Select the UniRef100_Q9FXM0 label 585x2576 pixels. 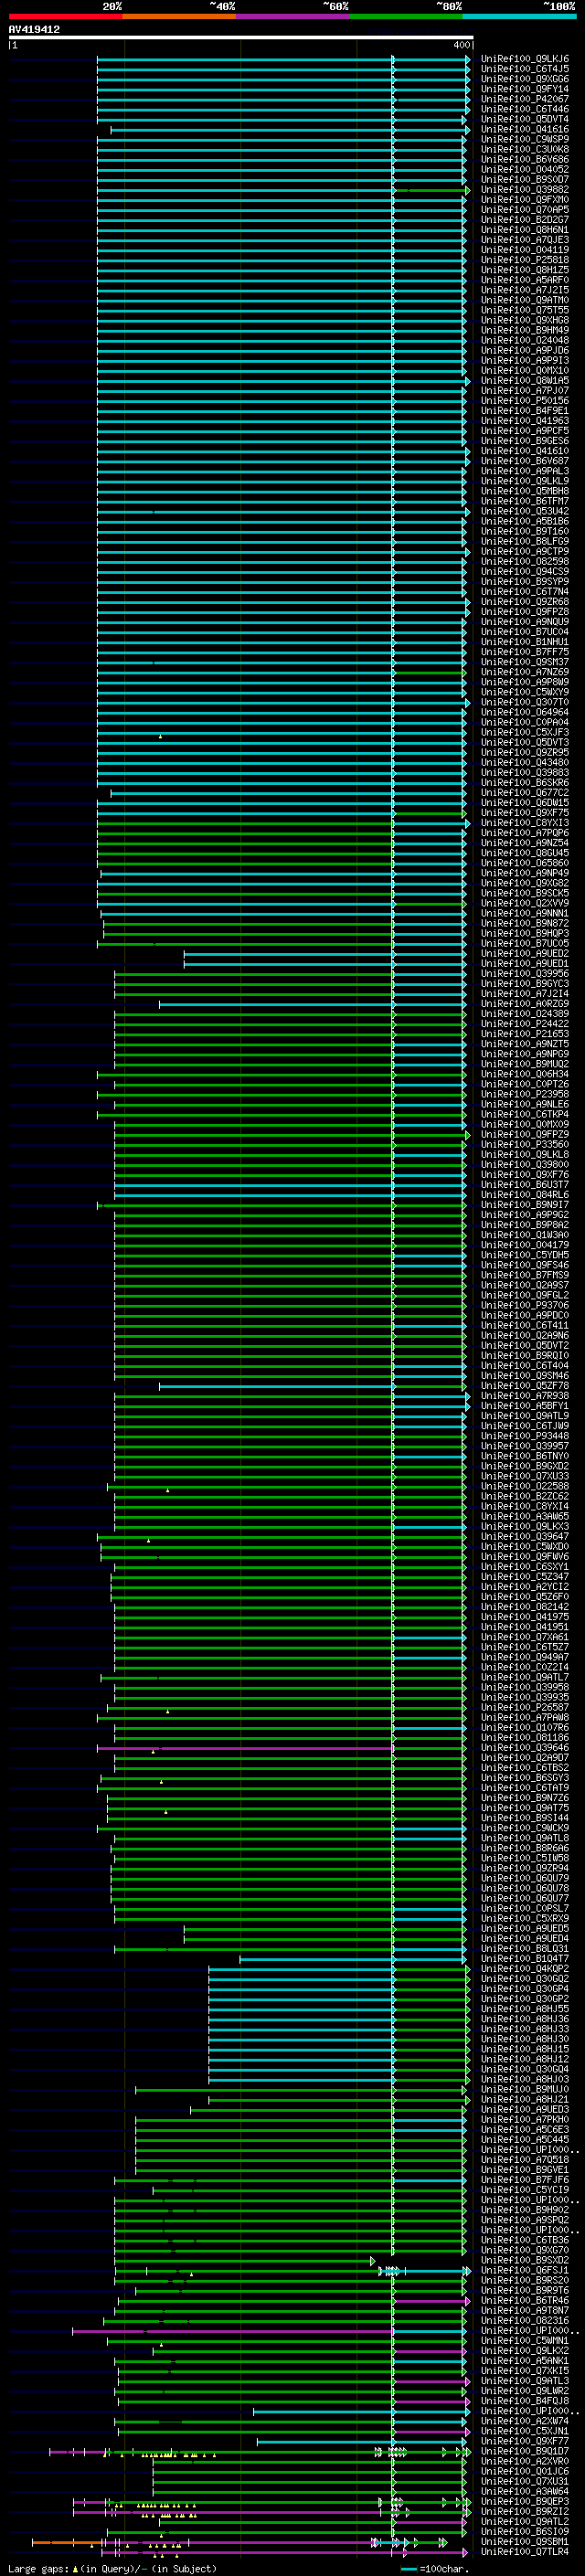point(525,200)
